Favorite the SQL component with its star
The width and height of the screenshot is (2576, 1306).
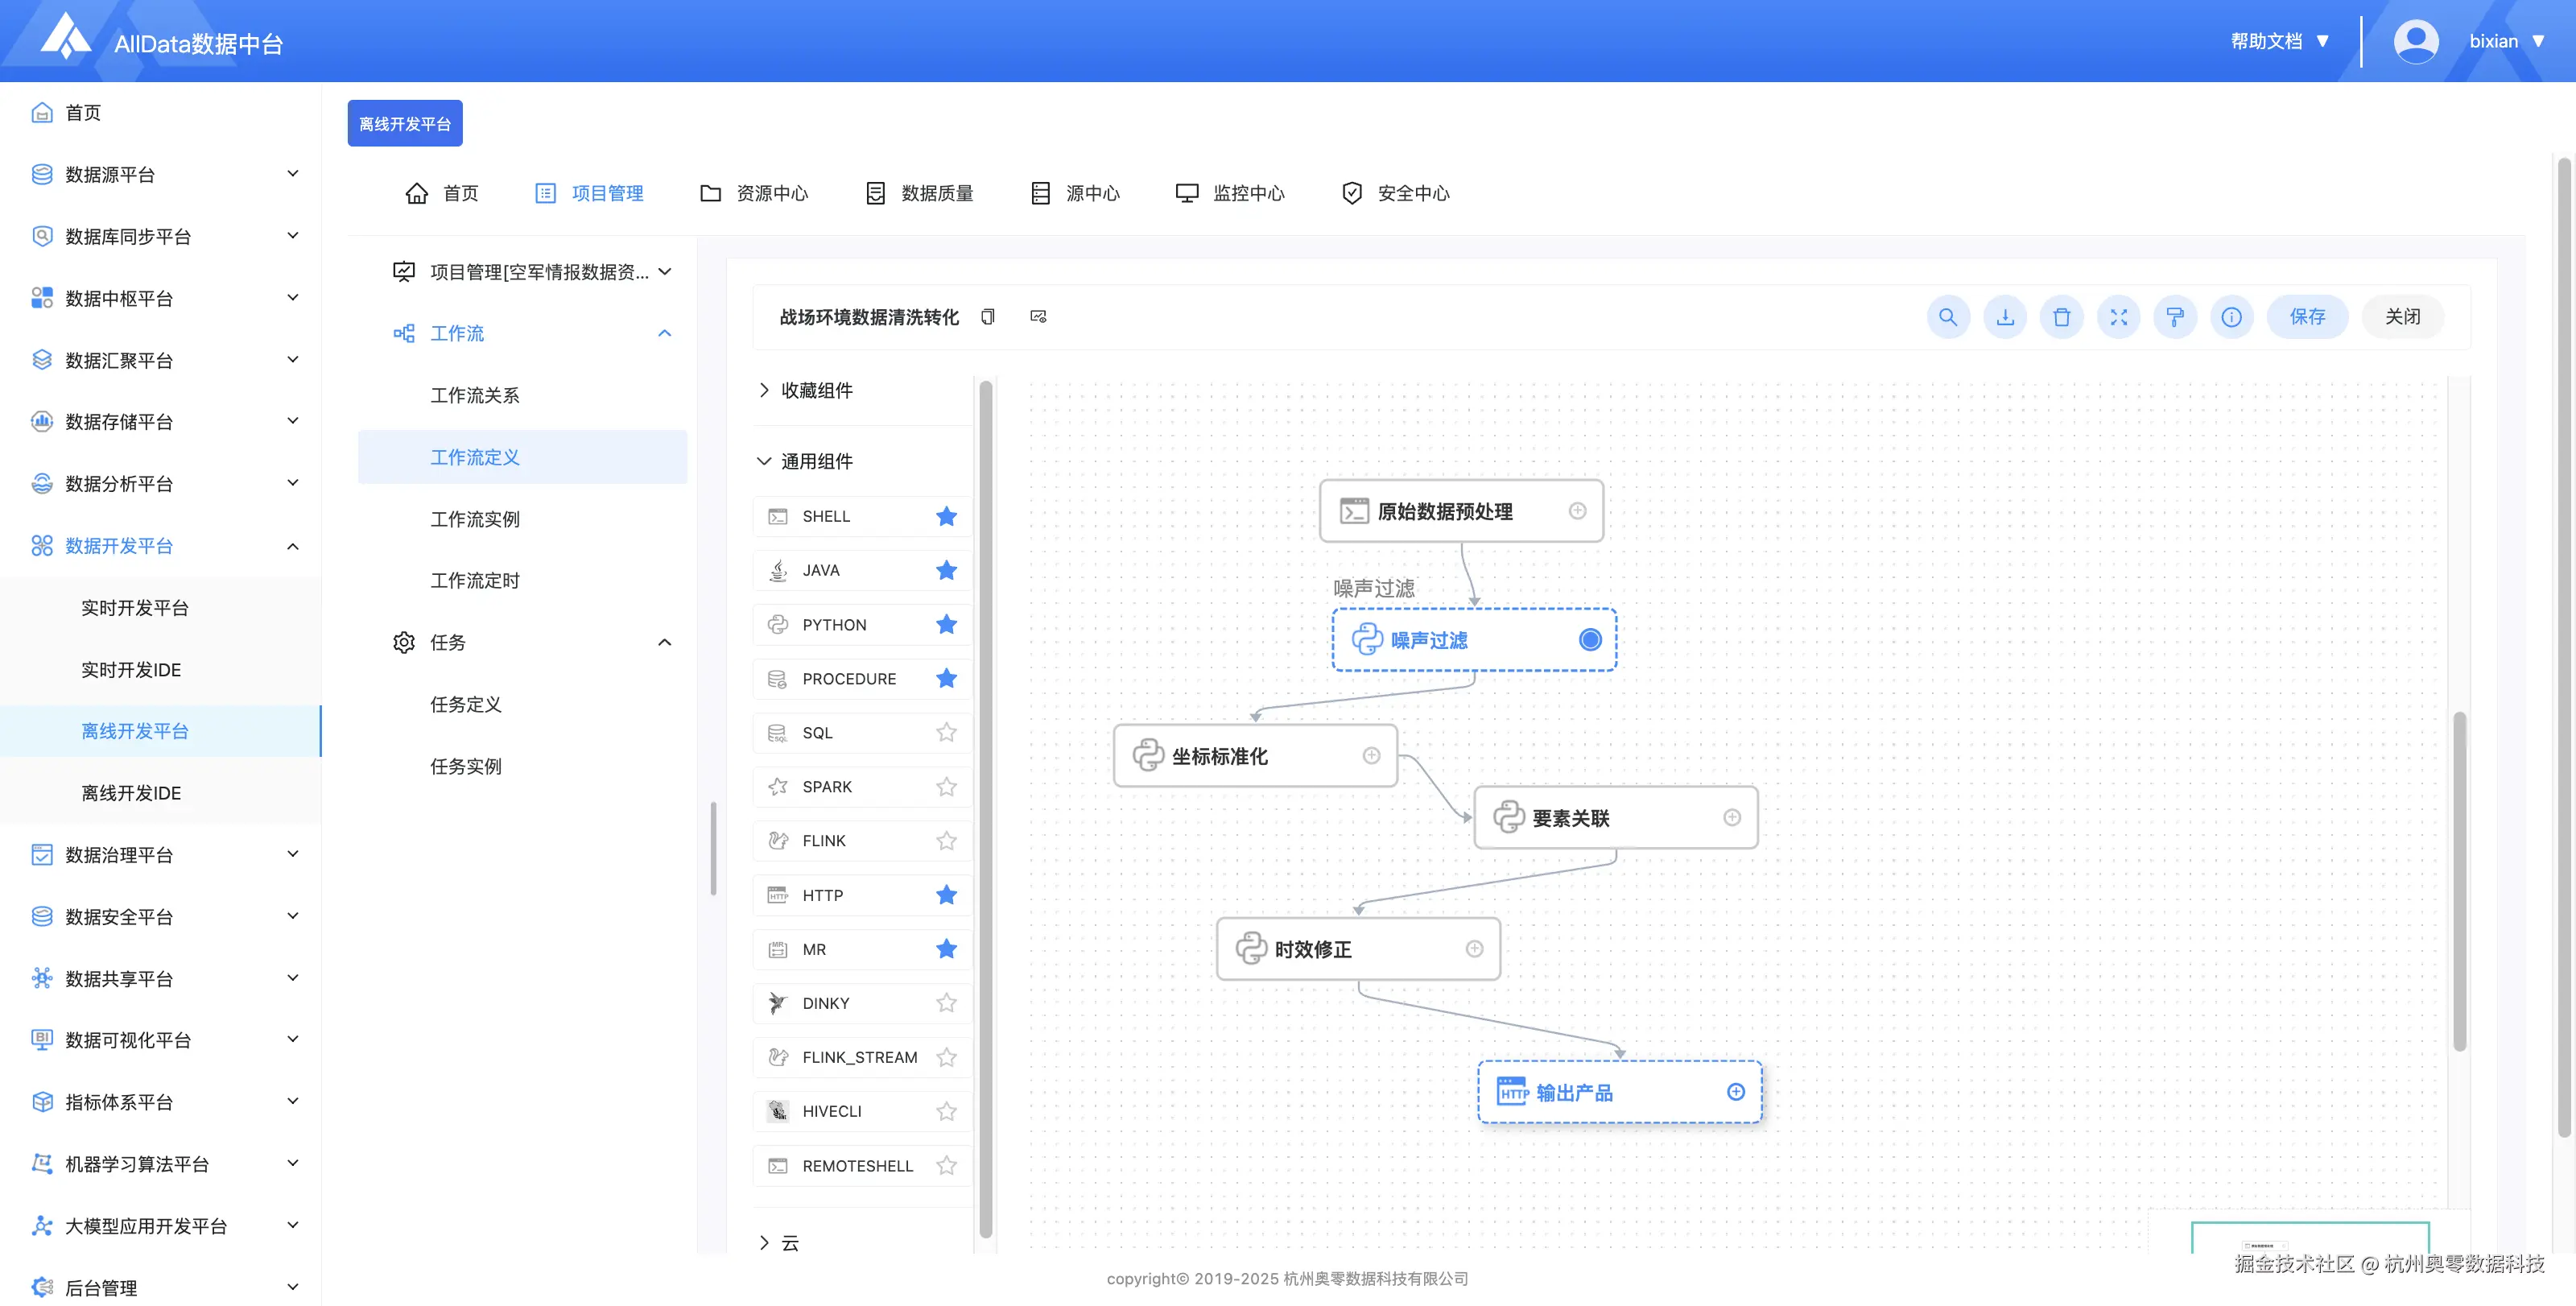[x=946, y=732]
